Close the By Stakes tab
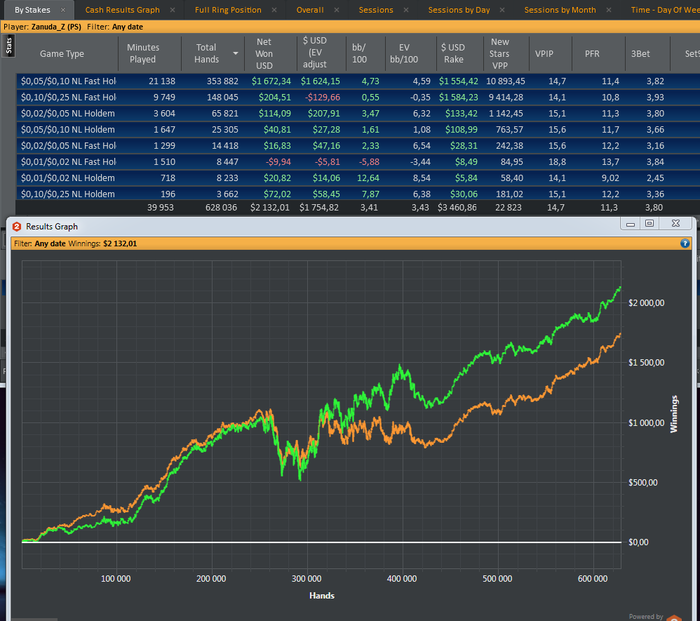The width and height of the screenshot is (700, 621). [63, 10]
